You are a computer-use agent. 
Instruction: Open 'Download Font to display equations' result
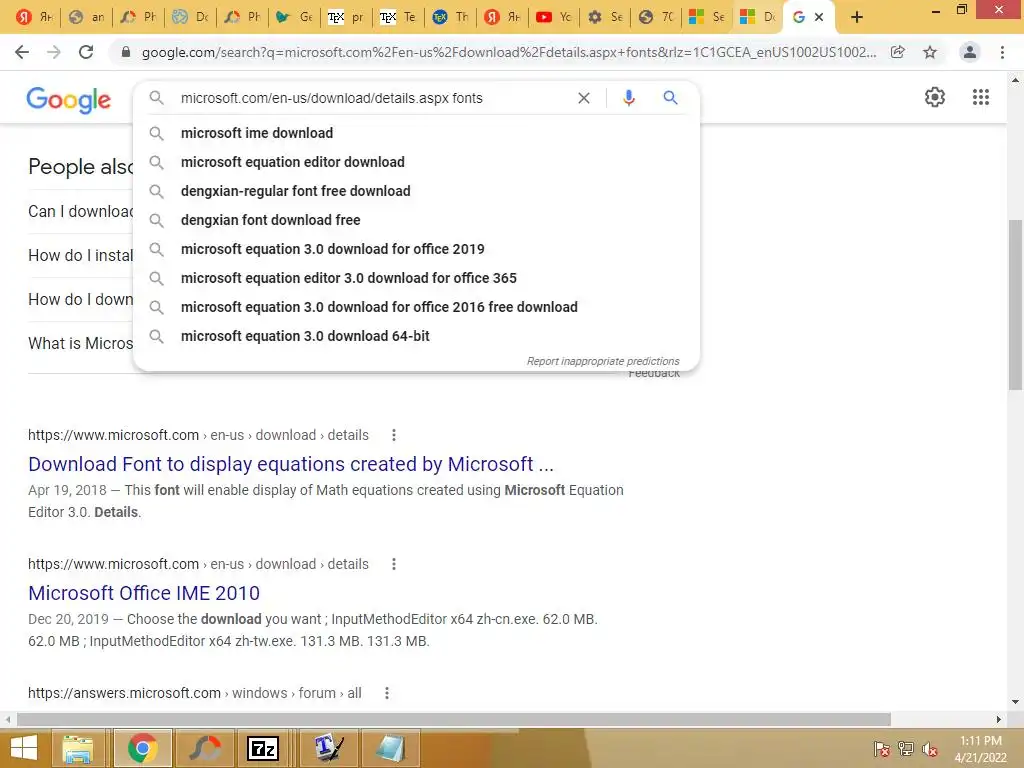pyautogui.click(x=291, y=464)
